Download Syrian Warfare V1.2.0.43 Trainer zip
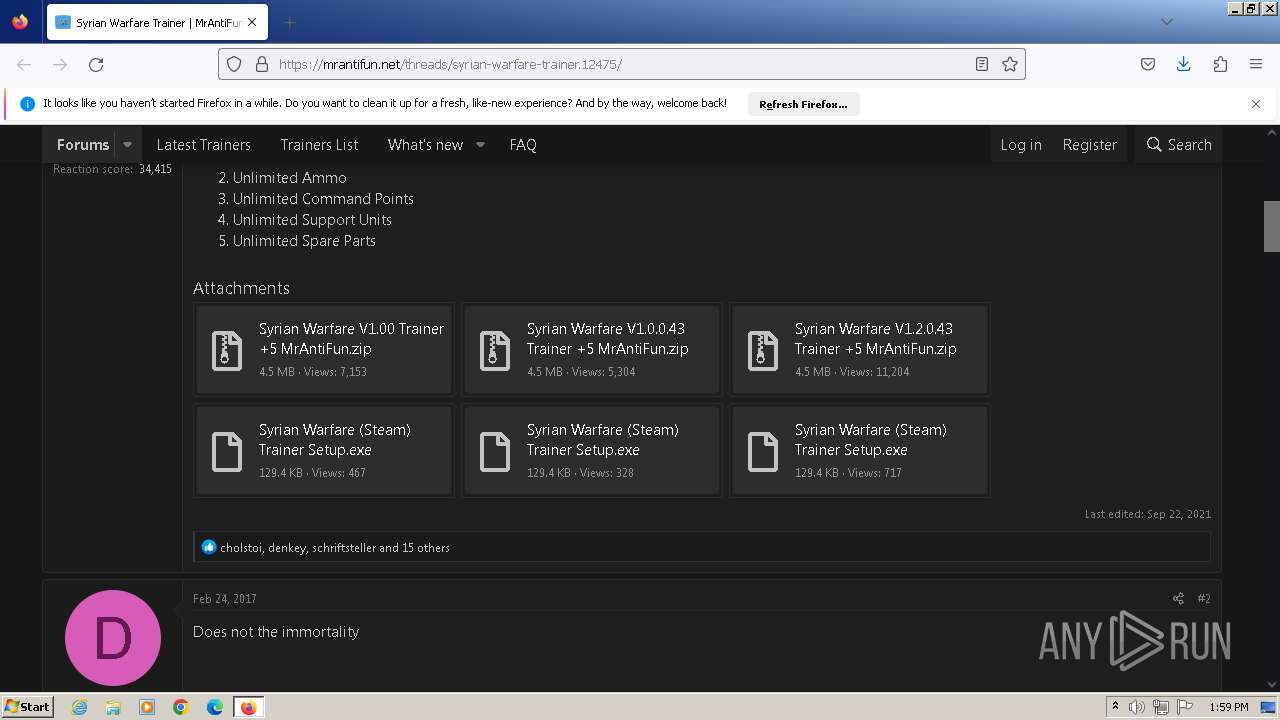This screenshot has width=1280, height=720. 875,339
